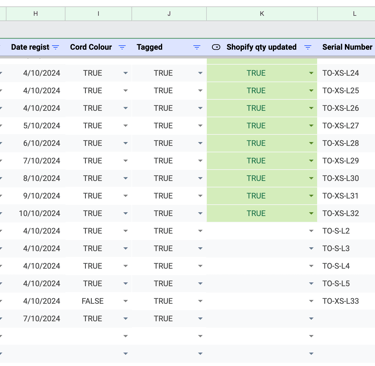Open the Date regist column filter icon
375x366 pixels.
click(x=56, y=47)
